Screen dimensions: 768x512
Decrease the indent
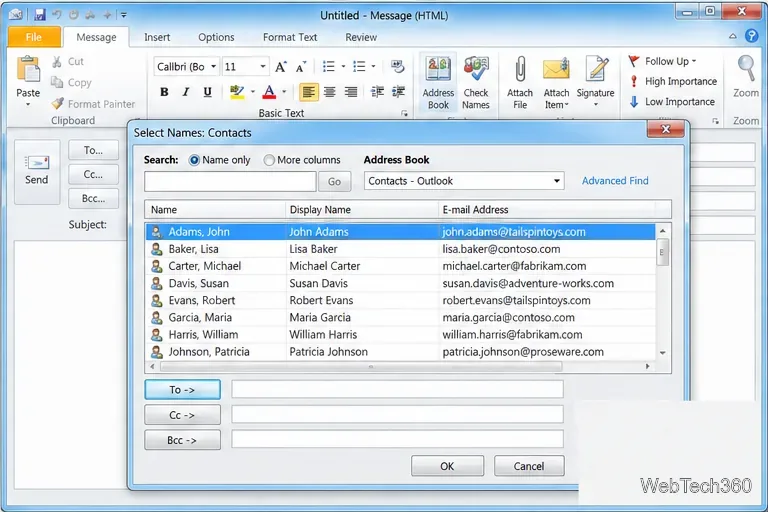(377, 92)
